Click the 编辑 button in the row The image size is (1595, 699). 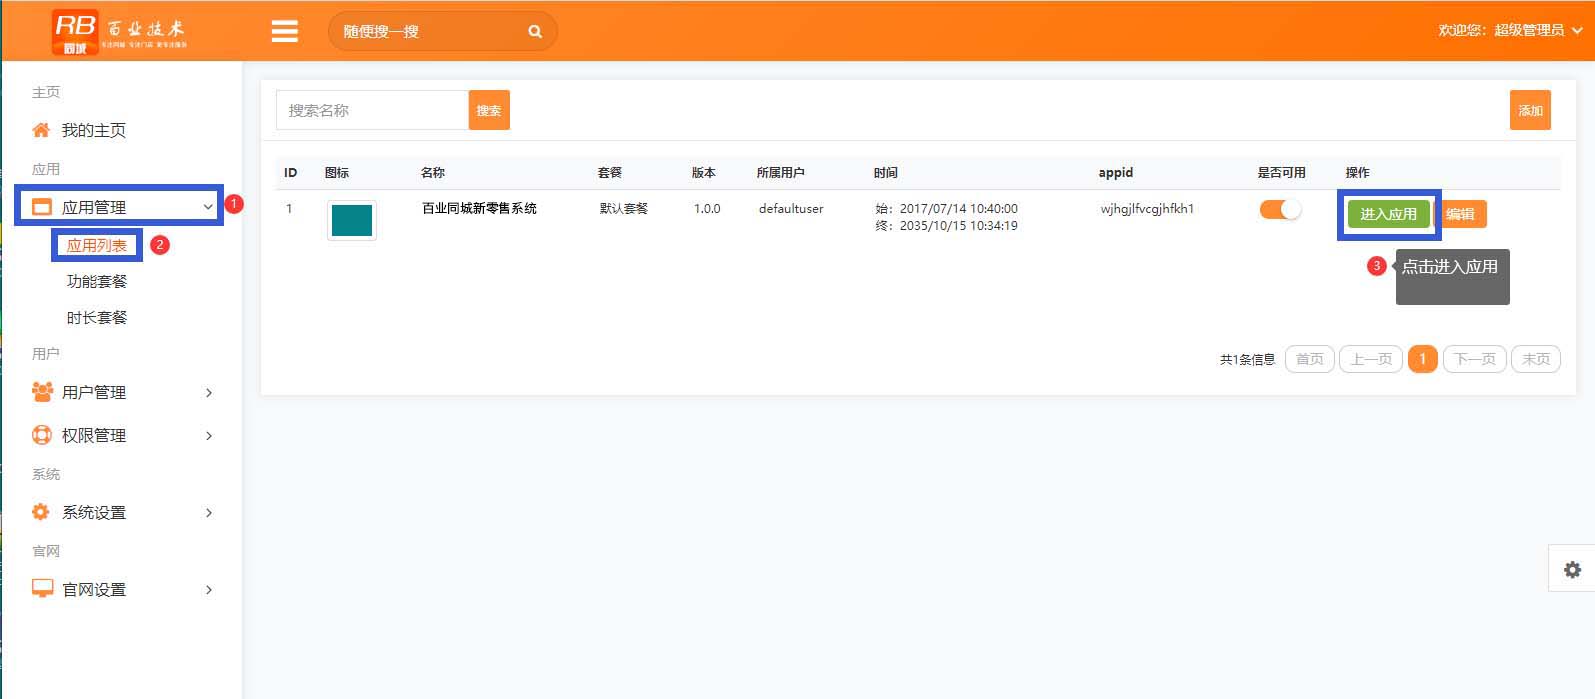point(1460,214)
